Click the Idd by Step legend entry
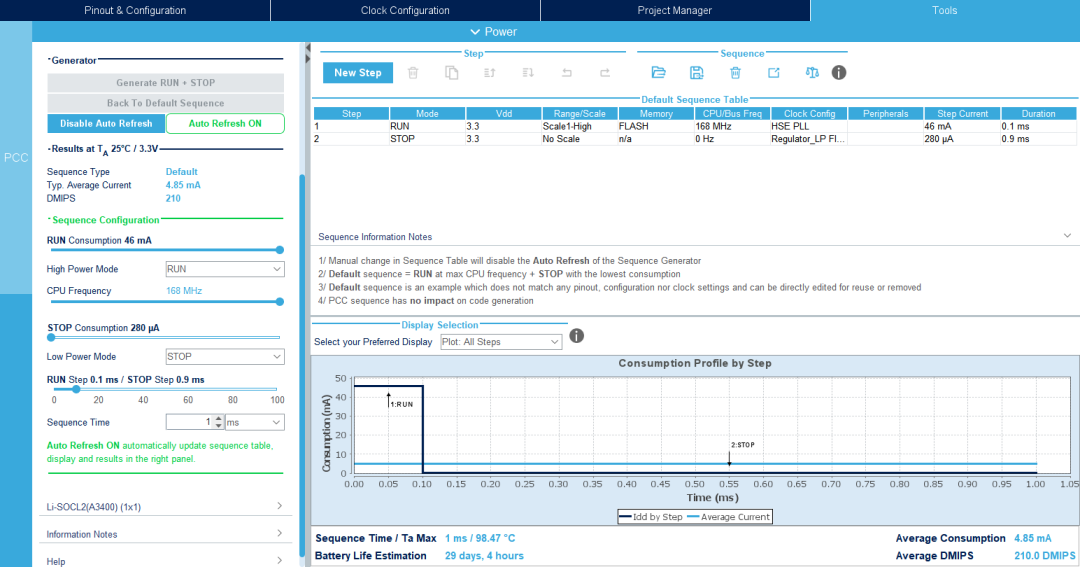This screenshot has height=567, width=1080. (x=651, y=517)
